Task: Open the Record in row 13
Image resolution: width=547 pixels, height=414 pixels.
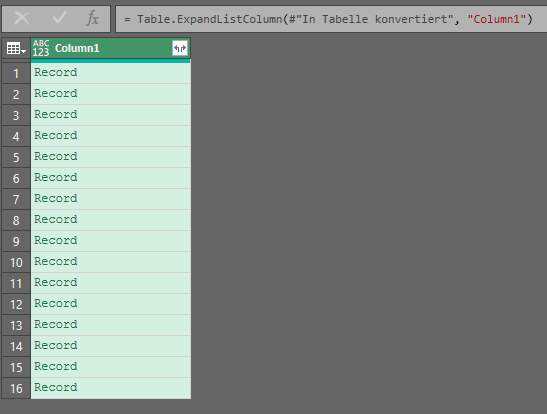Action: (56, 324)
